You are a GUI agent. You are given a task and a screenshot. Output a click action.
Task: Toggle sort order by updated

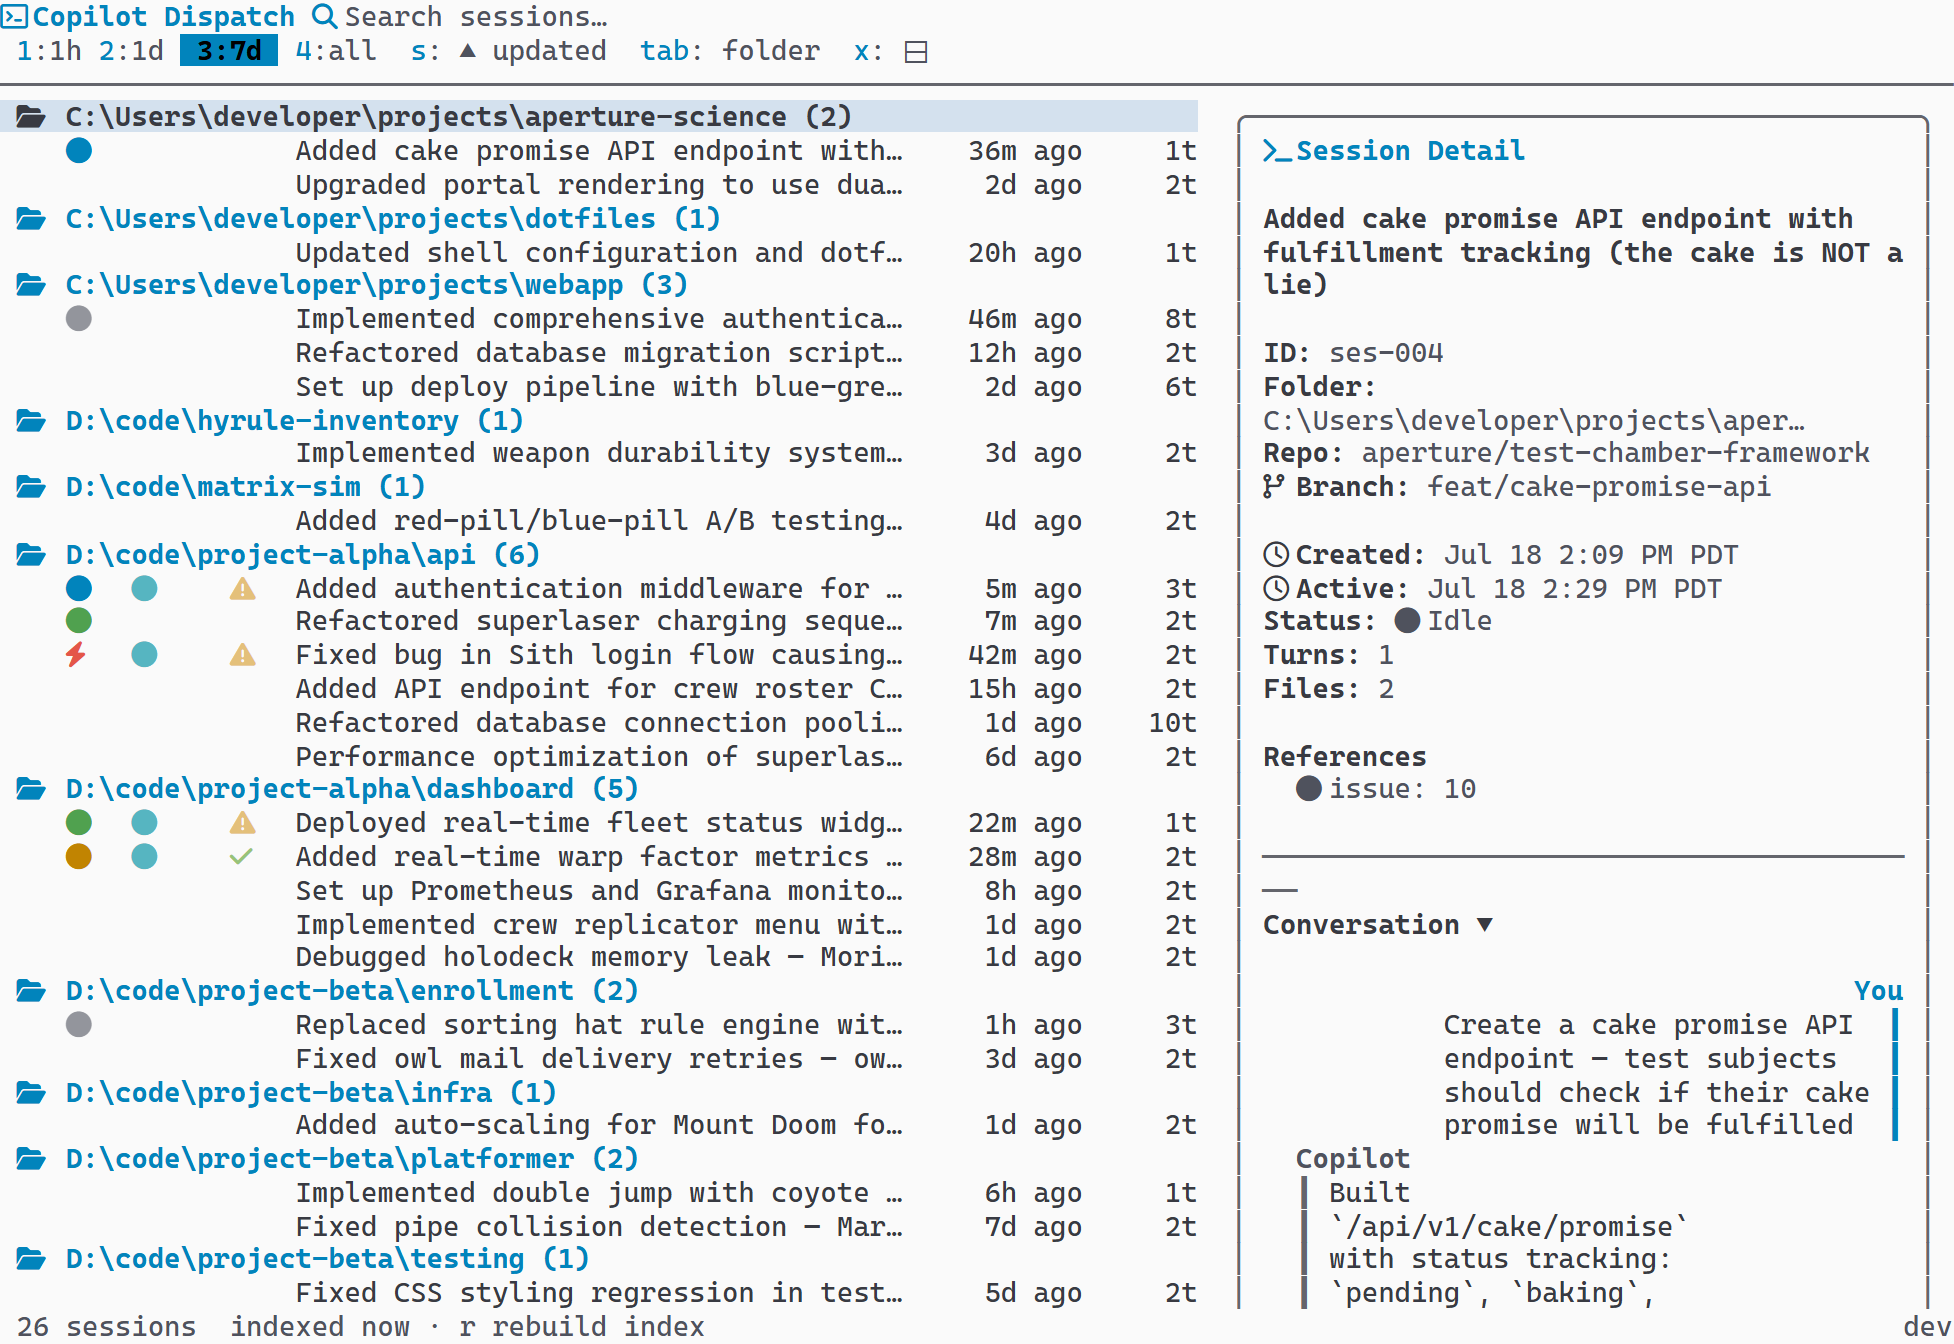(509, 51)
